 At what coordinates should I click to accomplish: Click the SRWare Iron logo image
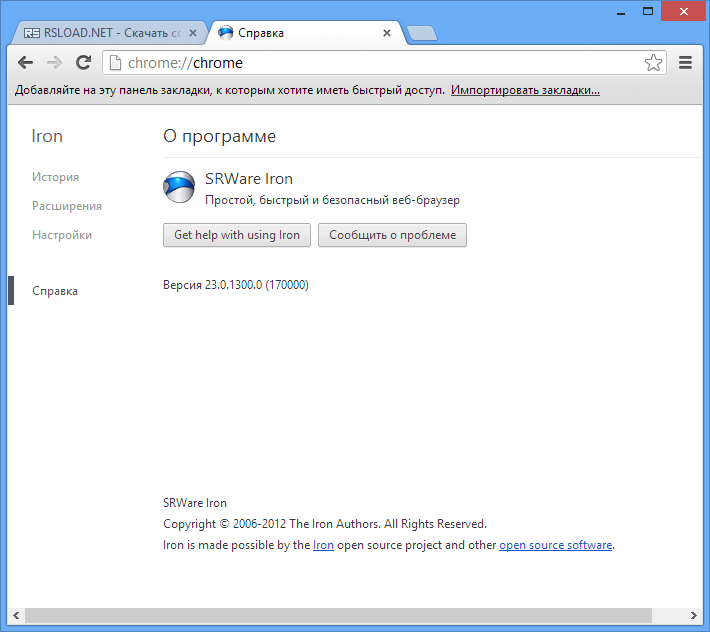point(179,187)
